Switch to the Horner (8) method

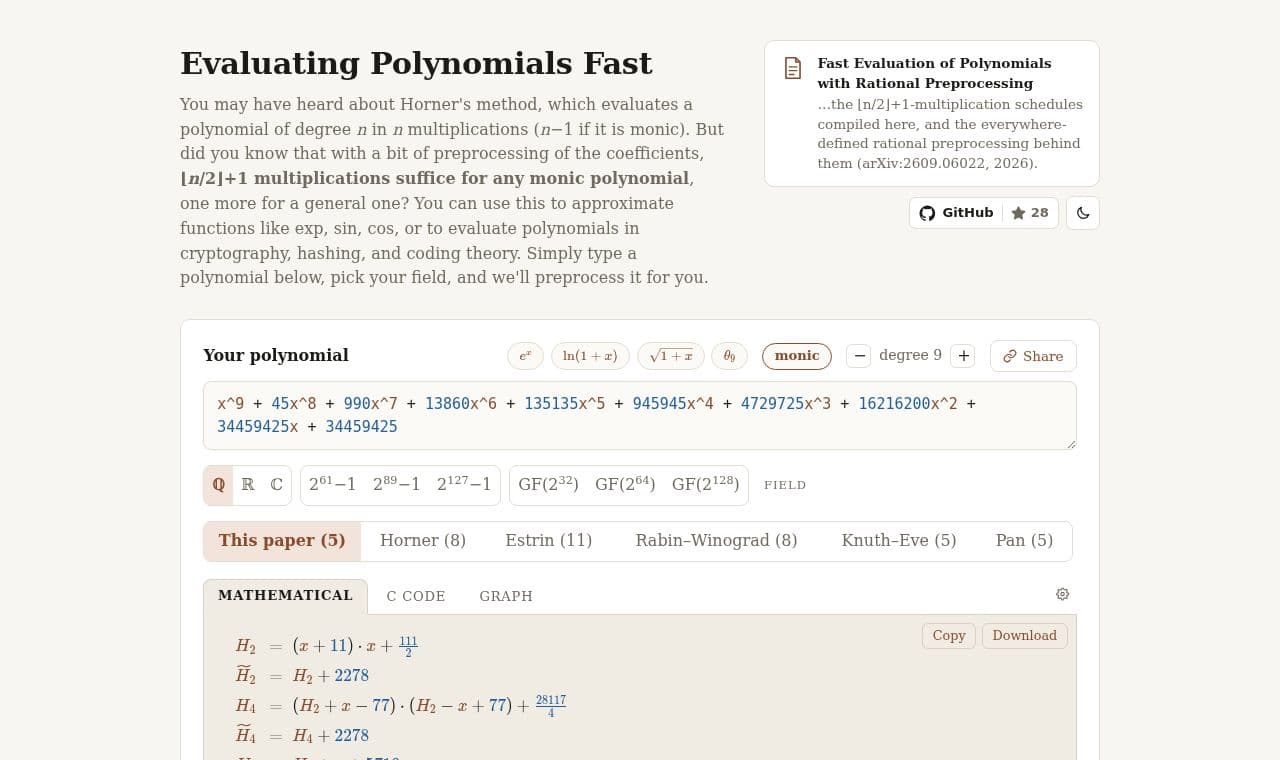coord(423,541)
